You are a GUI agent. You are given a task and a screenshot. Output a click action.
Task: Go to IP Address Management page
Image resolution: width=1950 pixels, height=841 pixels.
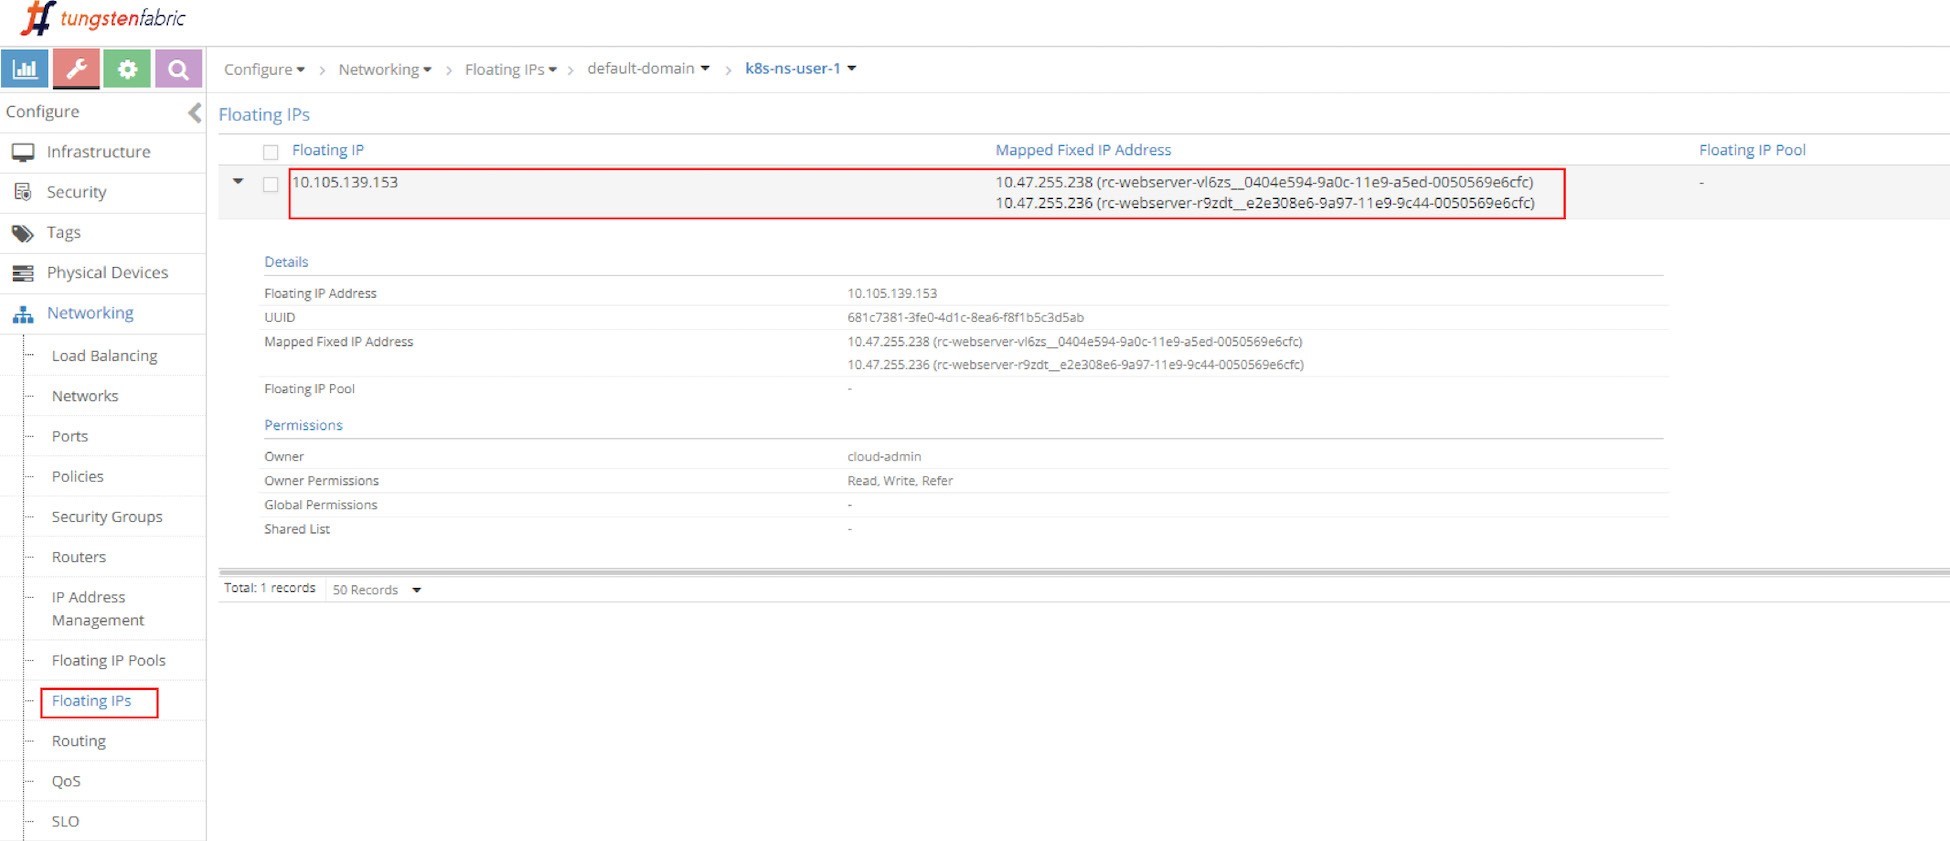point(98,608)
